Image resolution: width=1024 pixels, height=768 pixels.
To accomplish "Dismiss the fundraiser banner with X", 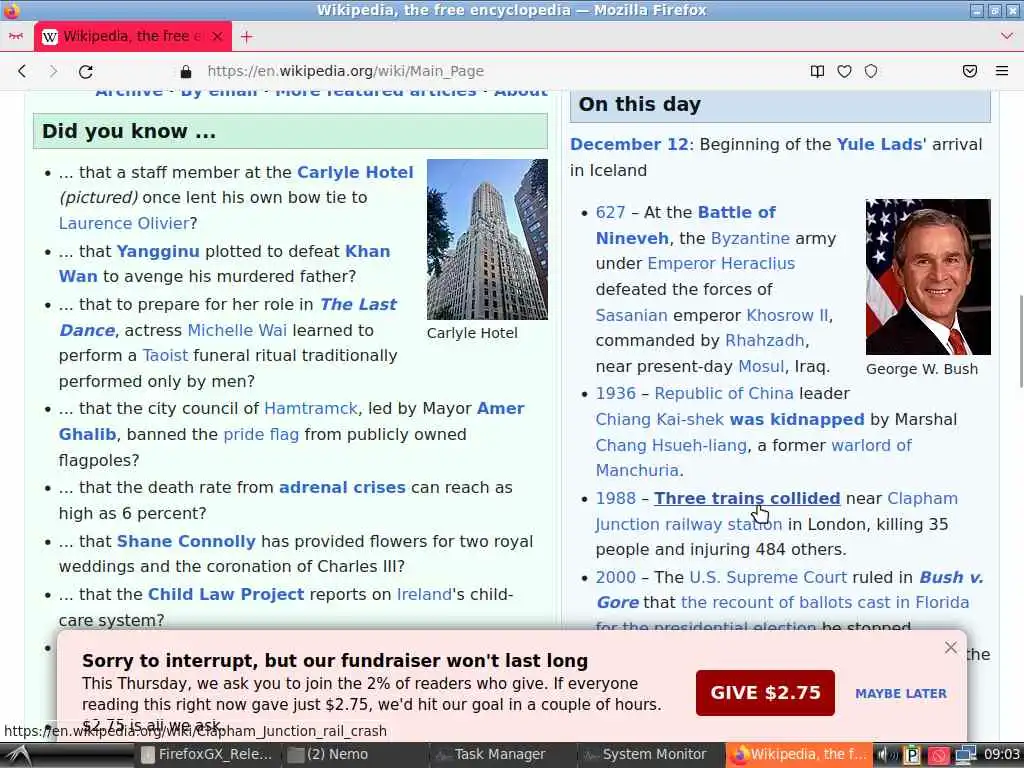I will point(951,647).
